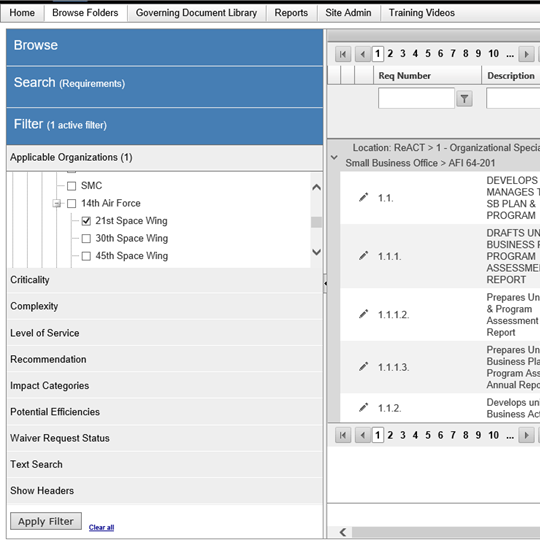Open the Site Admin tab

tap(348, 13)
